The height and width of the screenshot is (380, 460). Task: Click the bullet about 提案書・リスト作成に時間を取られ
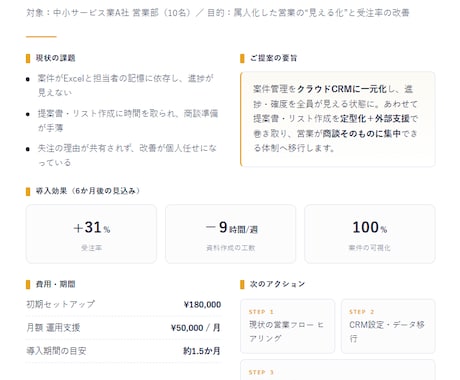(128, 120)
